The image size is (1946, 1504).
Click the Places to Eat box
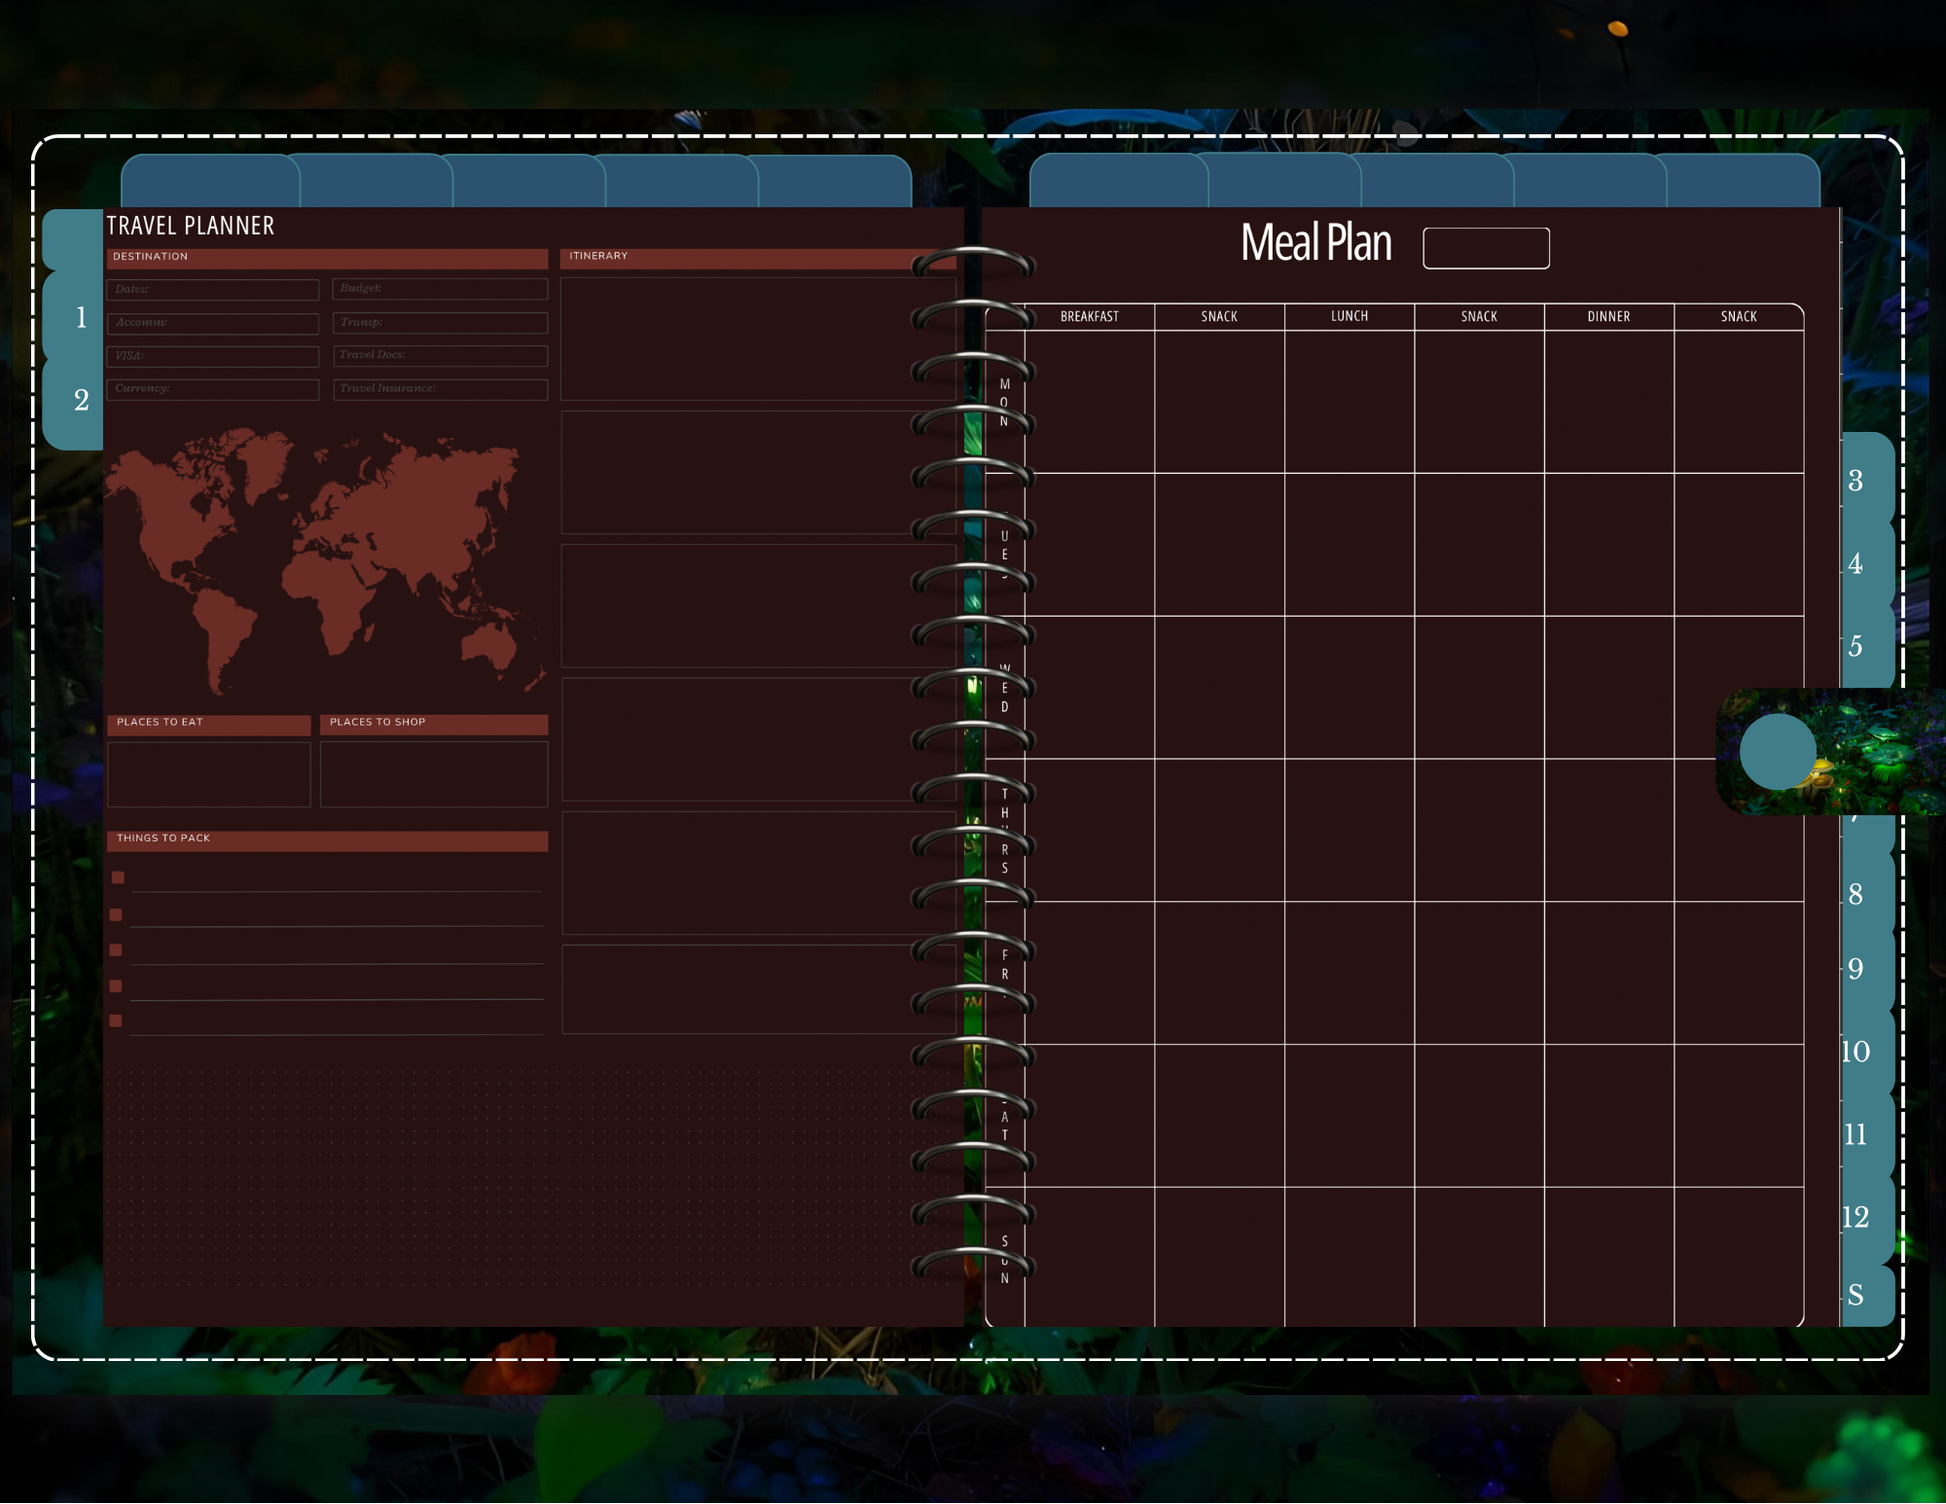(x=208, y=773)
